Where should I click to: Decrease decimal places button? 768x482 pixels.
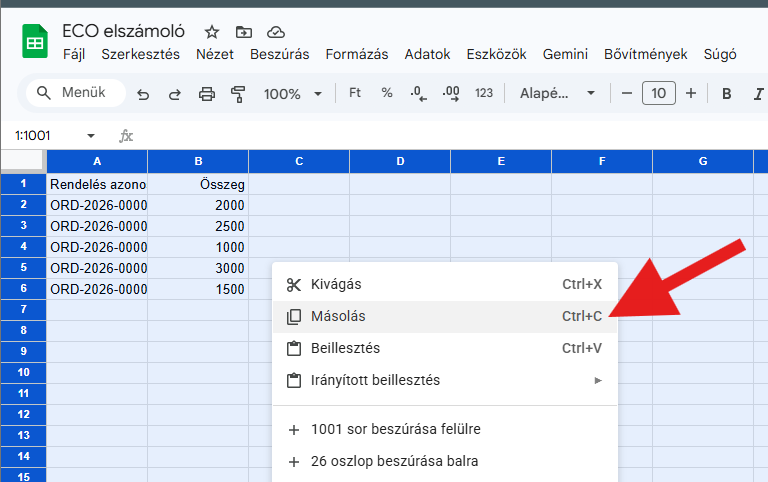[418, 93]
